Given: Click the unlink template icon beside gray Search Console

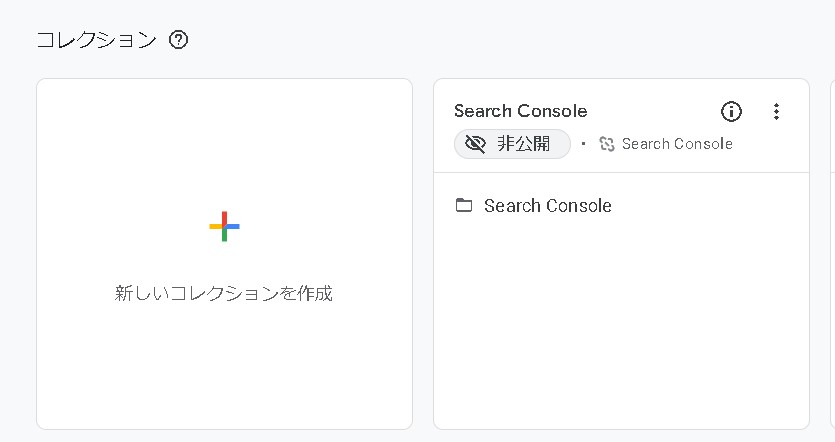Looking at the screenshot, I should (x=606, y=144).
